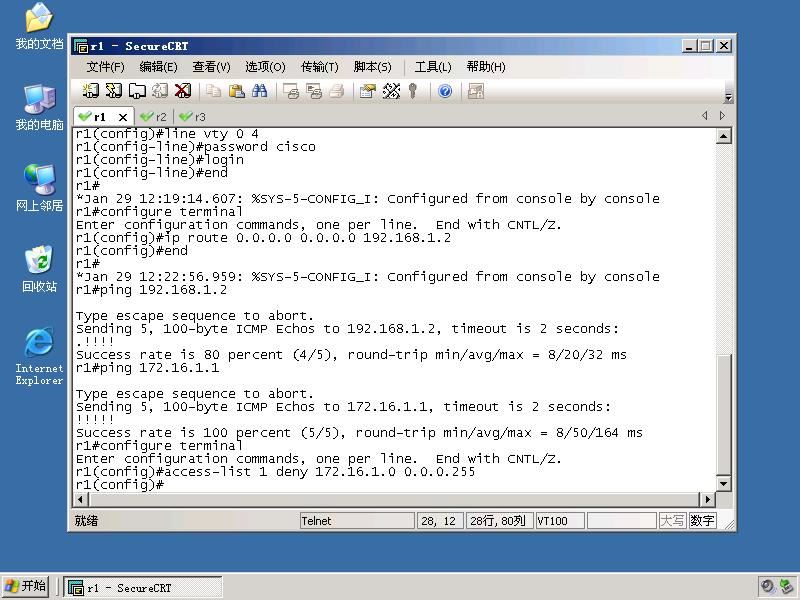Click the Print Screen icon
The height and width of the screenshot is (600, 800).
[x=291, y=91]
